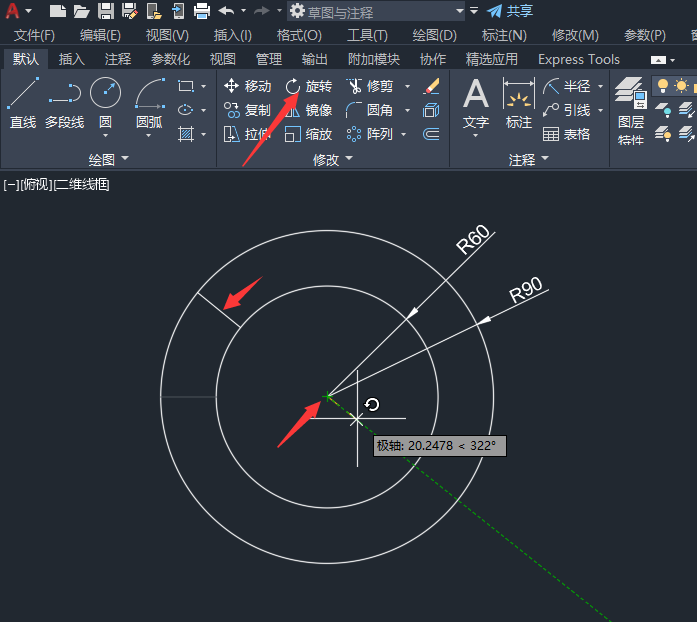Viewport: 697px width, 622px height.
Task: Activate the Trim (修剪) tool
Action: (370, 86)
